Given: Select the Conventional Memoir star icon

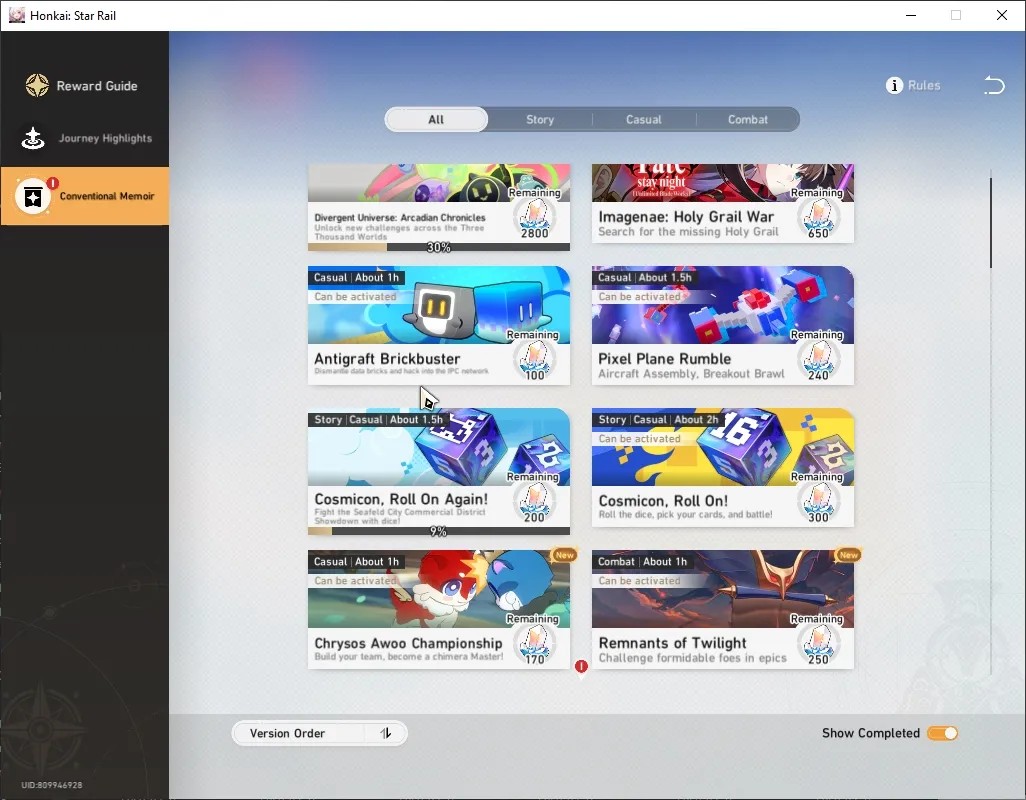Looking at the screenshot, I should [33, 196].
